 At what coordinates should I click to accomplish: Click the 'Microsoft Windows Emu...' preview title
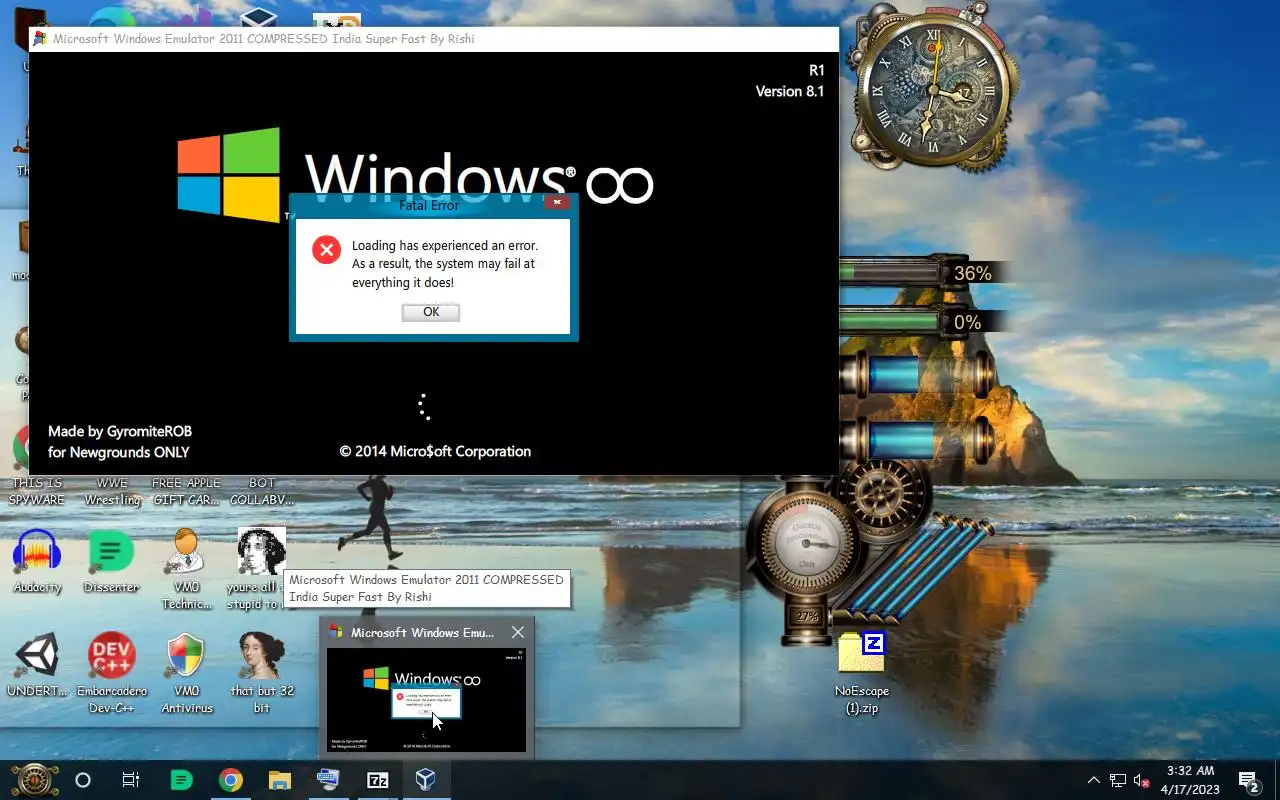(x=422, y=632)
